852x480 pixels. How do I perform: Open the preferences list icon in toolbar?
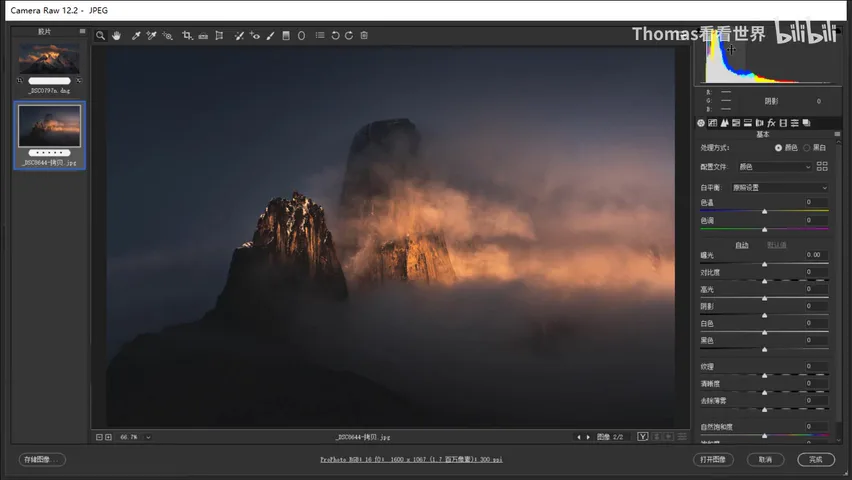320,35
